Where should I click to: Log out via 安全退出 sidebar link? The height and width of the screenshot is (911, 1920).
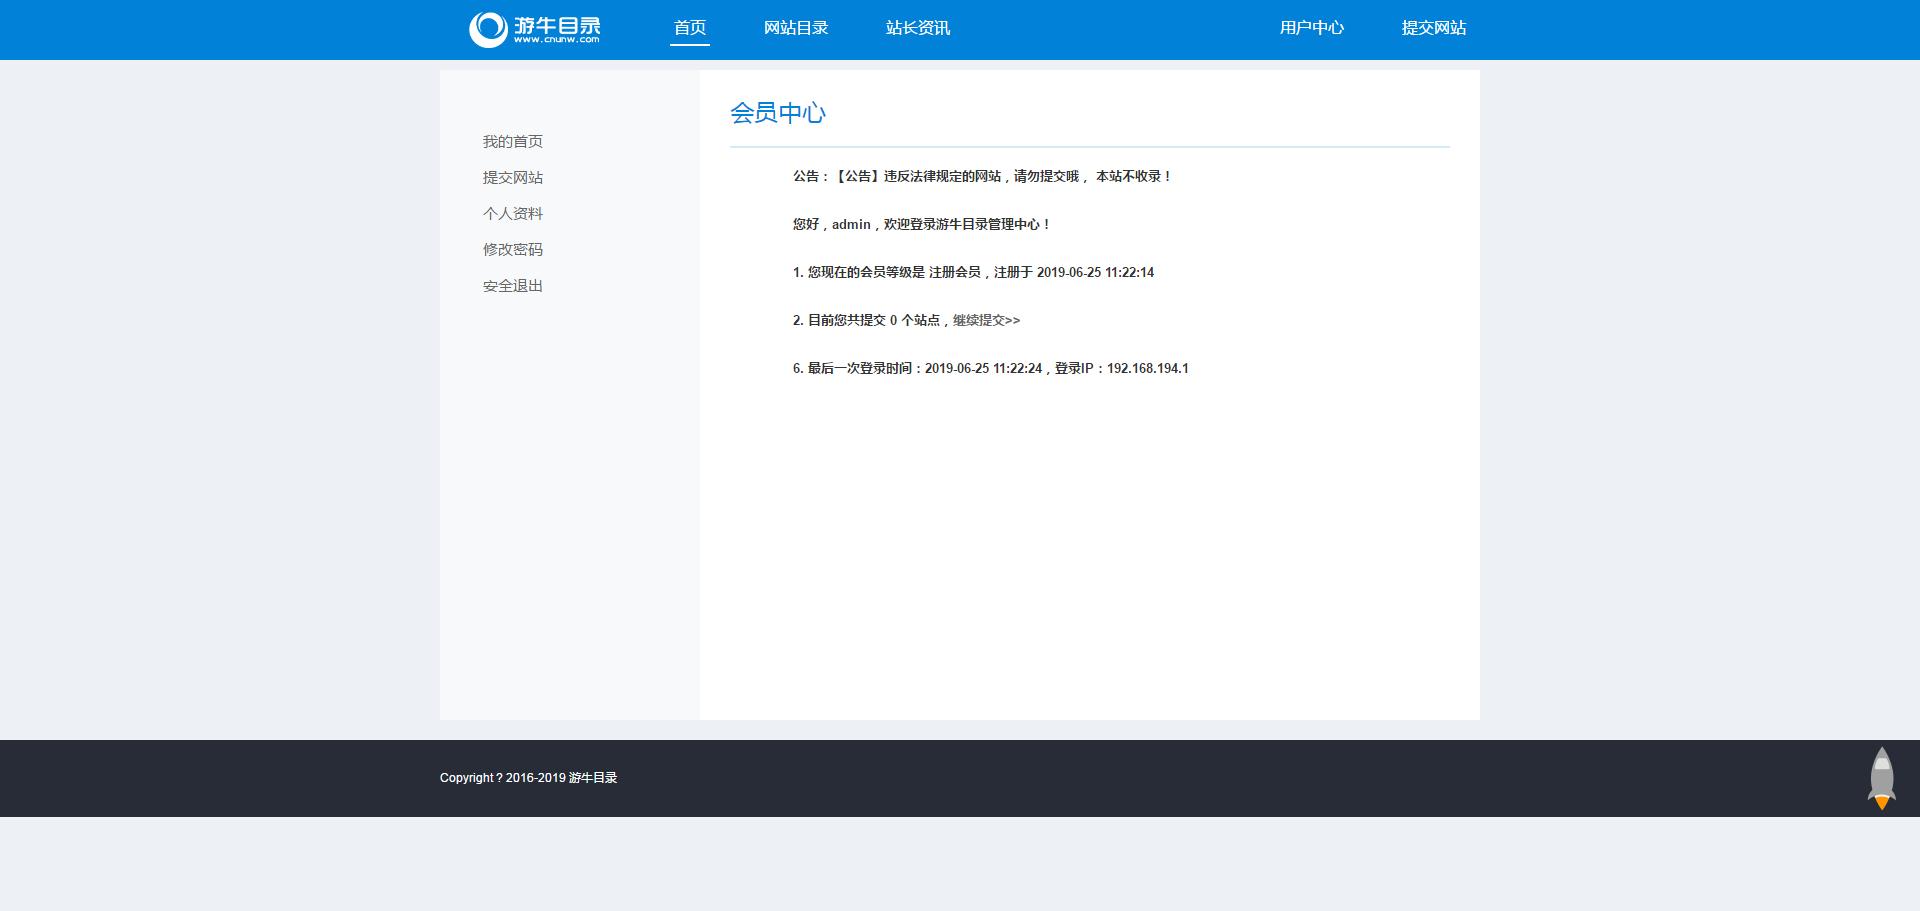pos(512,286)
